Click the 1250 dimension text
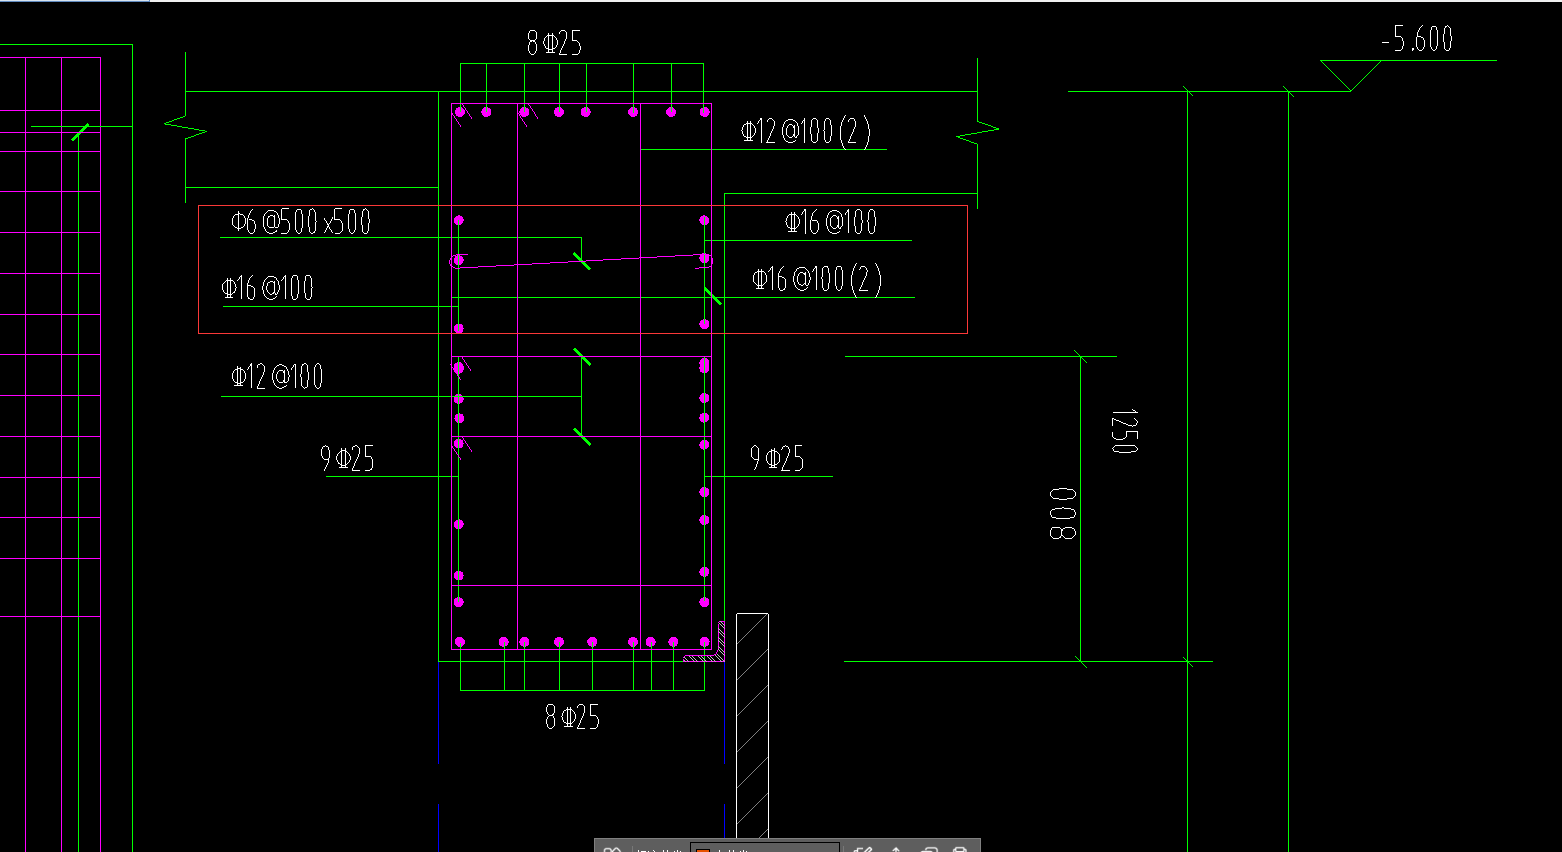Image resolution: width=1562 pixels, height=852 pixels. pyautogui.click(x=1125, y=431)
